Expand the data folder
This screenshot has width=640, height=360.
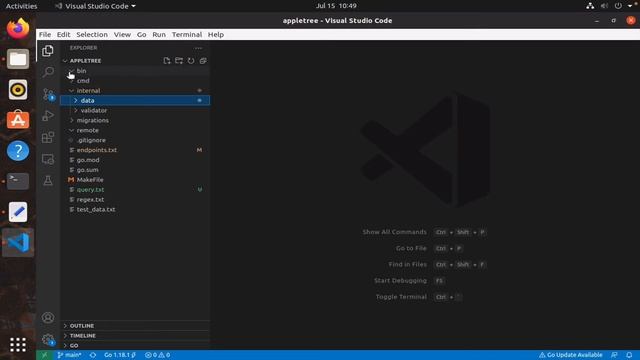(135, 100)
